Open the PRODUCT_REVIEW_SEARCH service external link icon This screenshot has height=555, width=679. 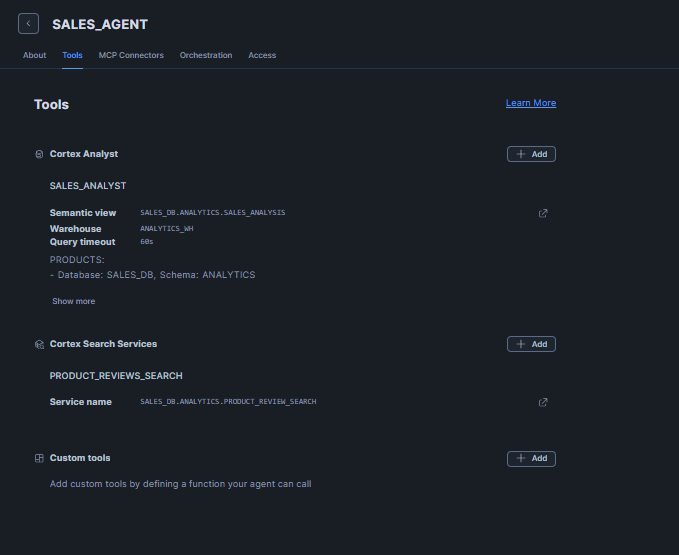coord(543,402)
